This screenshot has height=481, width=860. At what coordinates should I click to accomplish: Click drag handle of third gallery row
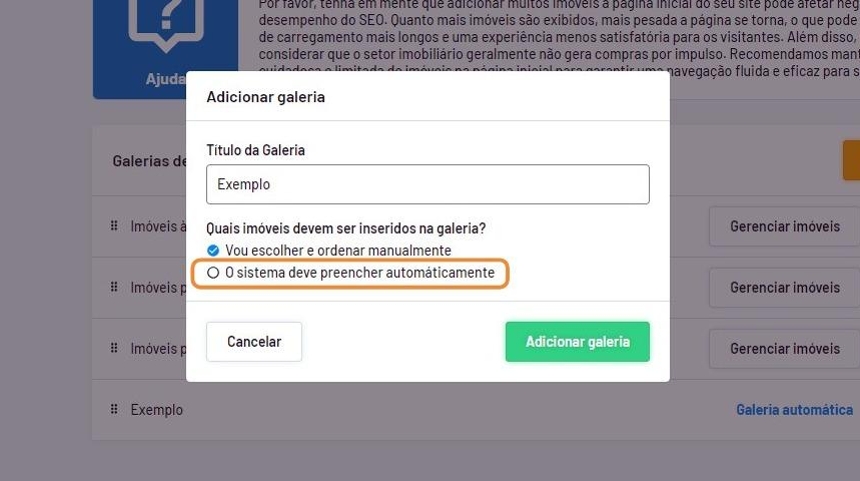pyautogui.click(x=114, y=348)
